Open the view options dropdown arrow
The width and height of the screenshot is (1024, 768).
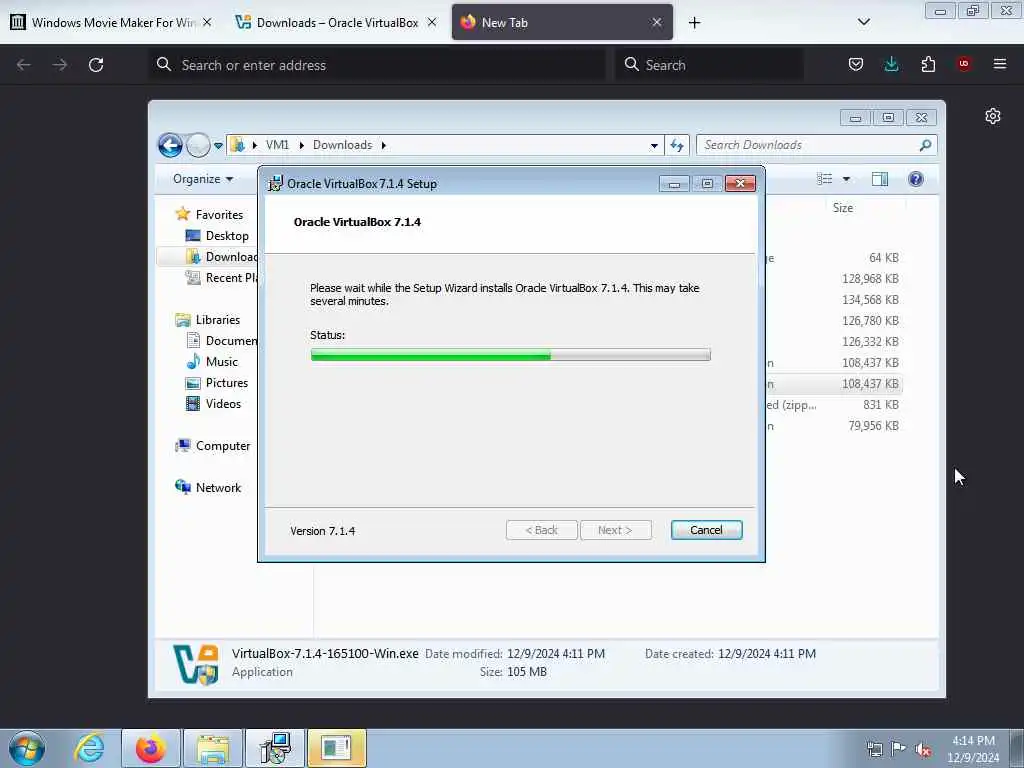pyautogui.click(x=846, y=179)
